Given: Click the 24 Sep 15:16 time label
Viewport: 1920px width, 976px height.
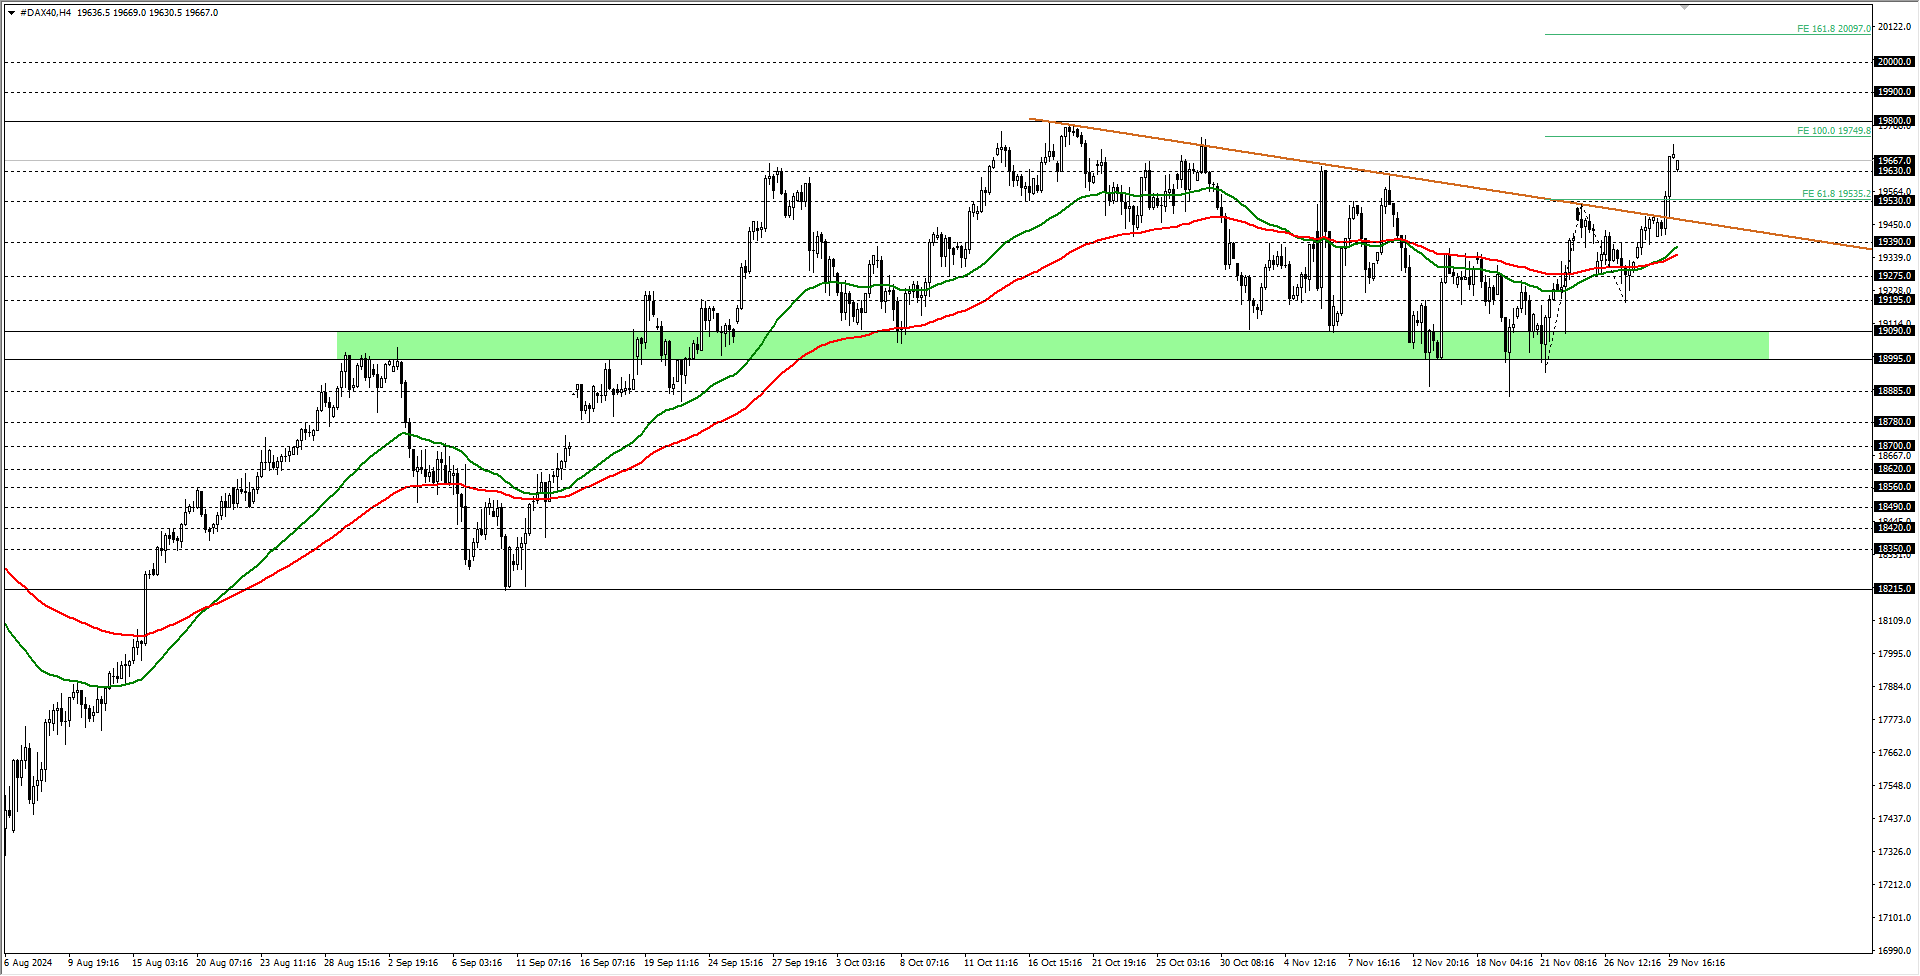Looking at the screenshot, I should coord(735,963).
